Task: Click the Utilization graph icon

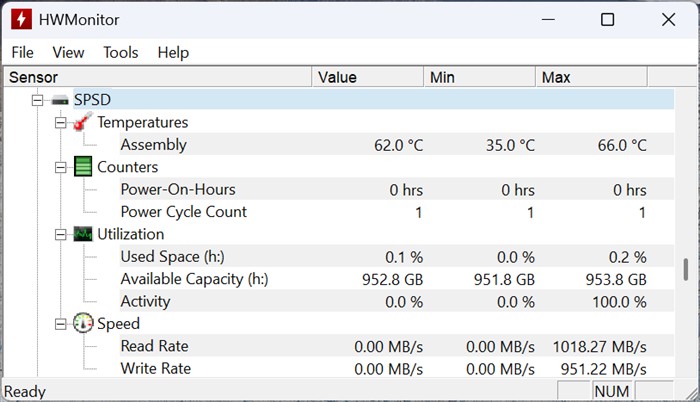Action: coord(83,234)
